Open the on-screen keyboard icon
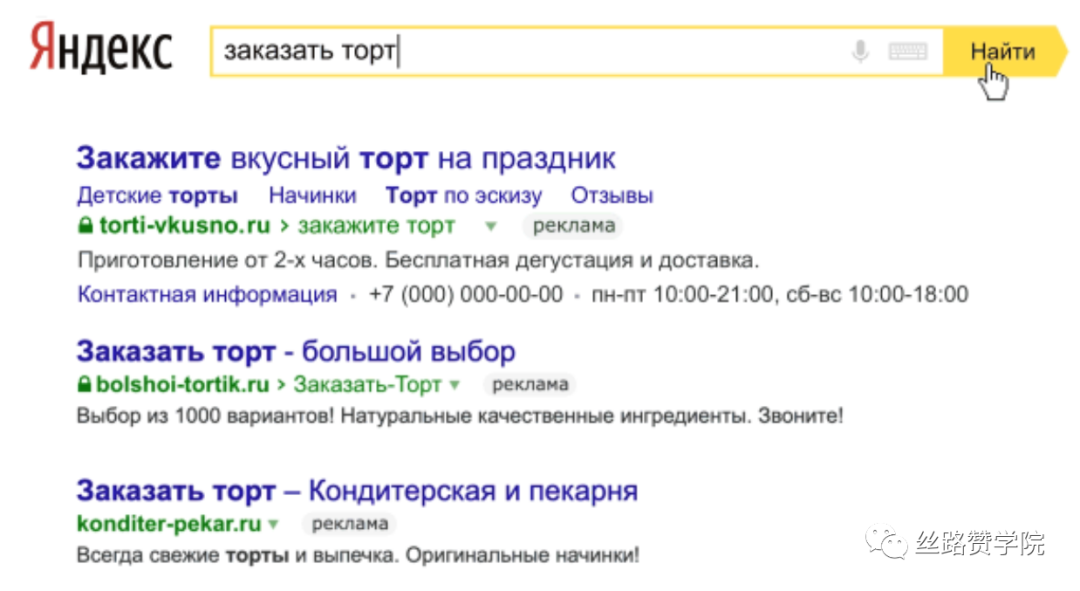Viewport: 1080px width, 591px height. click(x=907, y=52)
